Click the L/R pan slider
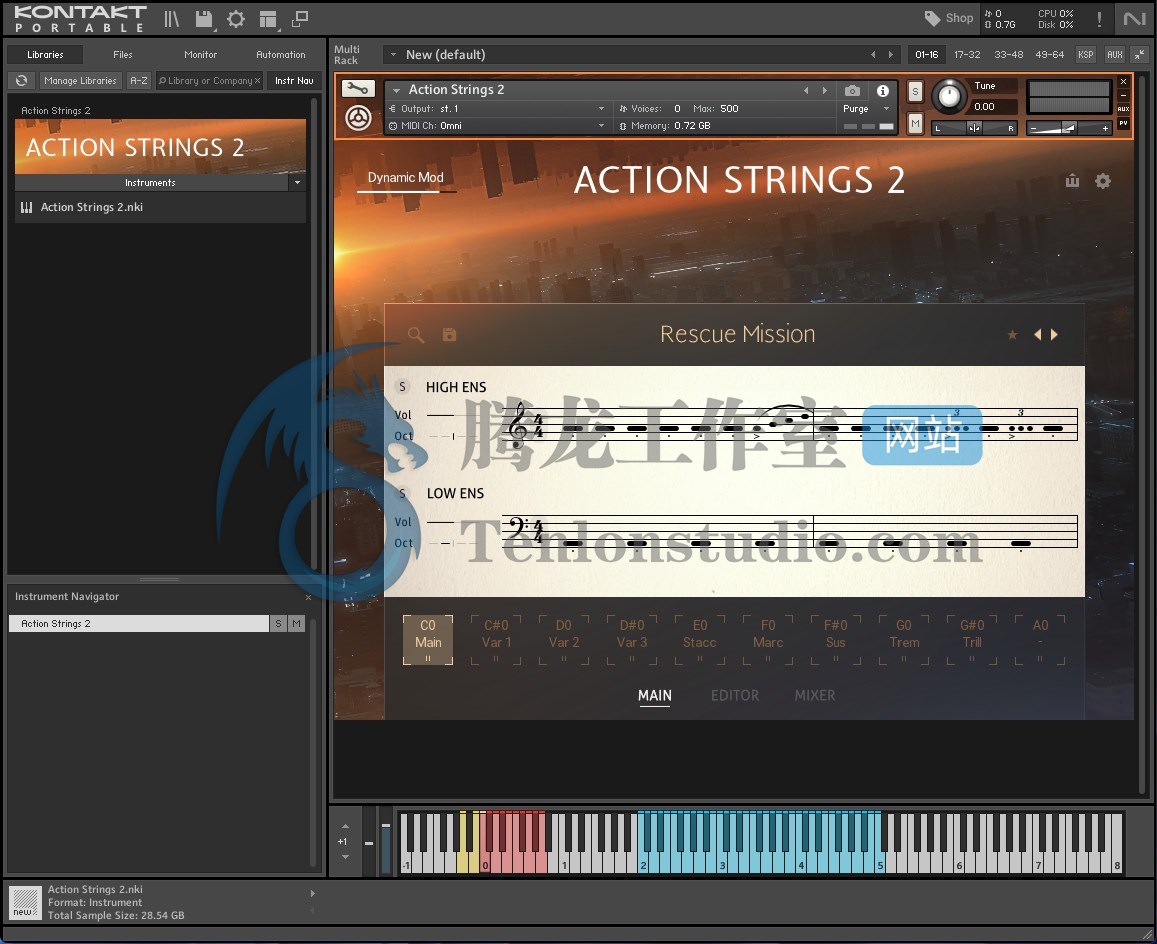Viewport: 1157px width, 944px height. pyautogui.click(x=974, y=128)
